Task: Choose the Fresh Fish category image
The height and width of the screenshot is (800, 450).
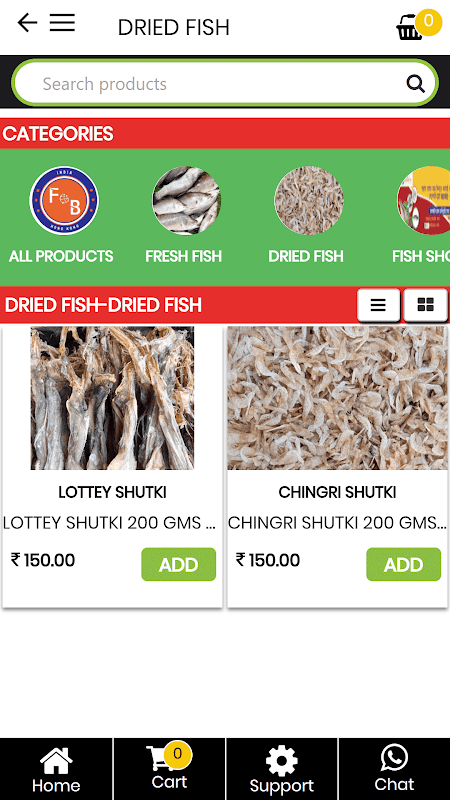Action: pyautogui.click(x=187, y=201)
